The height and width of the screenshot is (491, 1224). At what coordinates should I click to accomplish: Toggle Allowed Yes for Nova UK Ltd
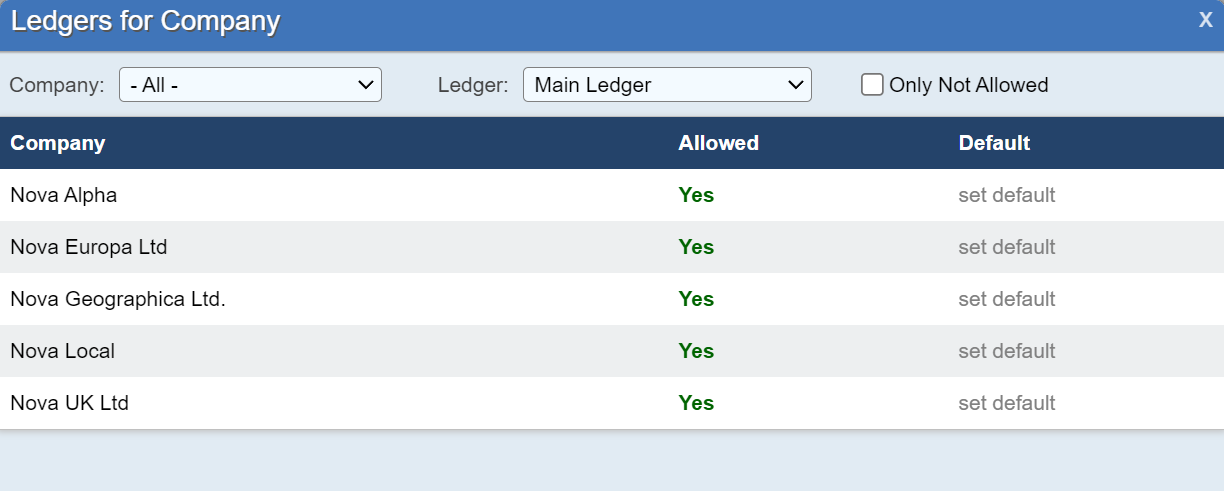(696, 403)
